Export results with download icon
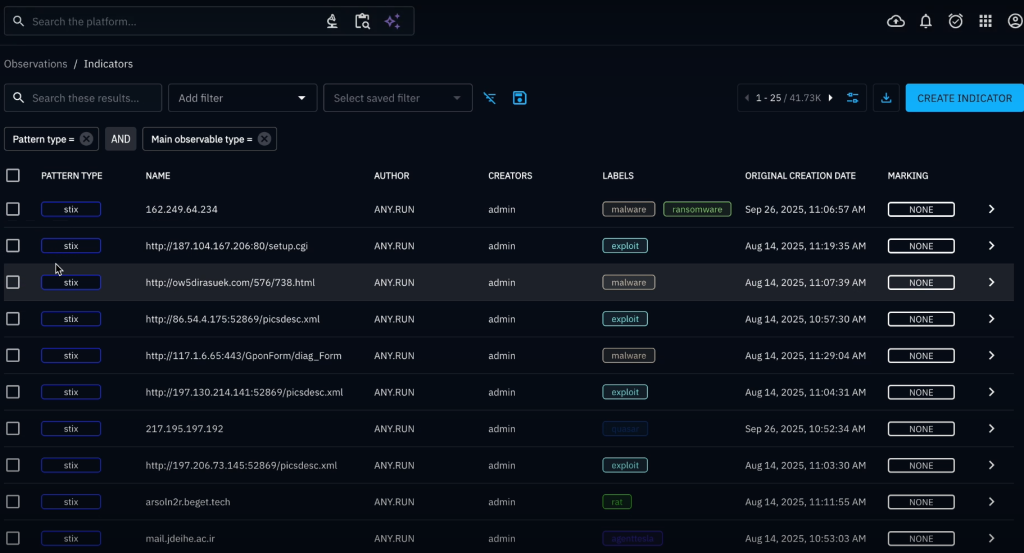Image resolution: width=1024 pixels, height=553 pixels. tap(886, 98)
